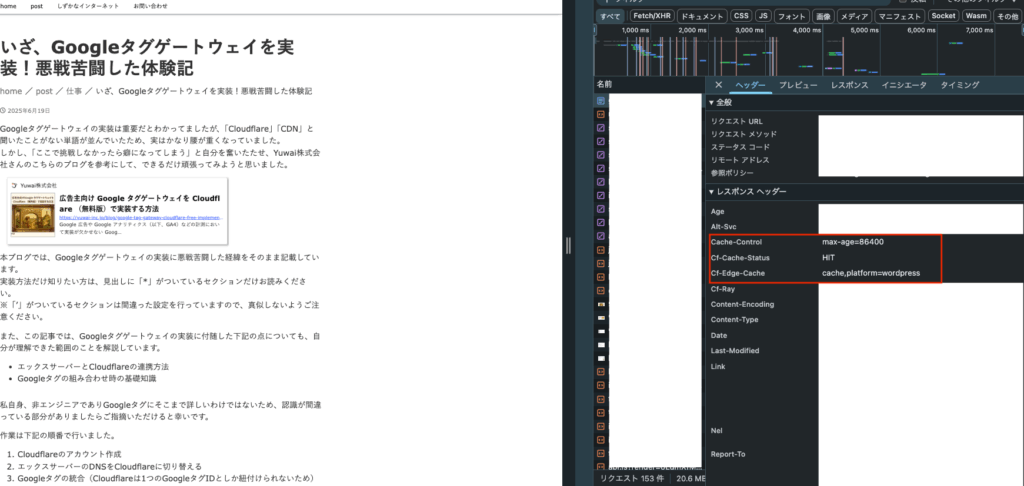Select the HIT header value
This screenshot has width=1024, height=486.
coord(828,257)
